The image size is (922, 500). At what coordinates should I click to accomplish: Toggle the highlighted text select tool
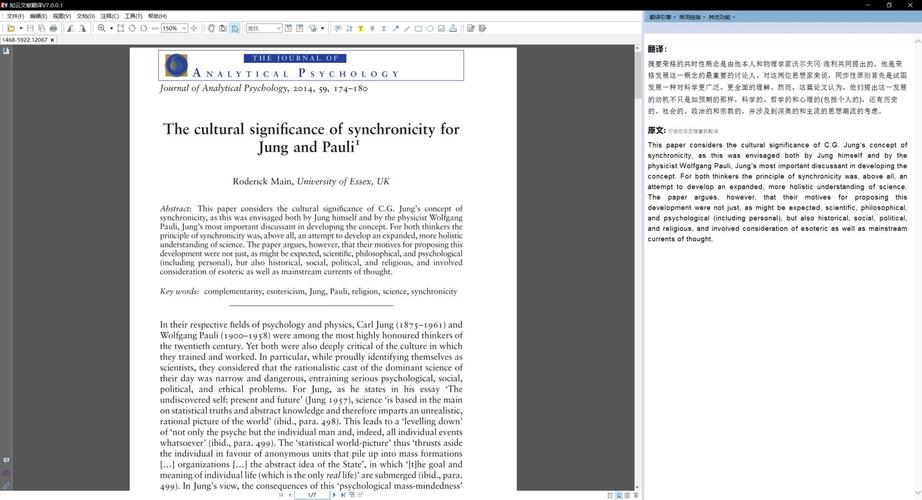point(235,28)
